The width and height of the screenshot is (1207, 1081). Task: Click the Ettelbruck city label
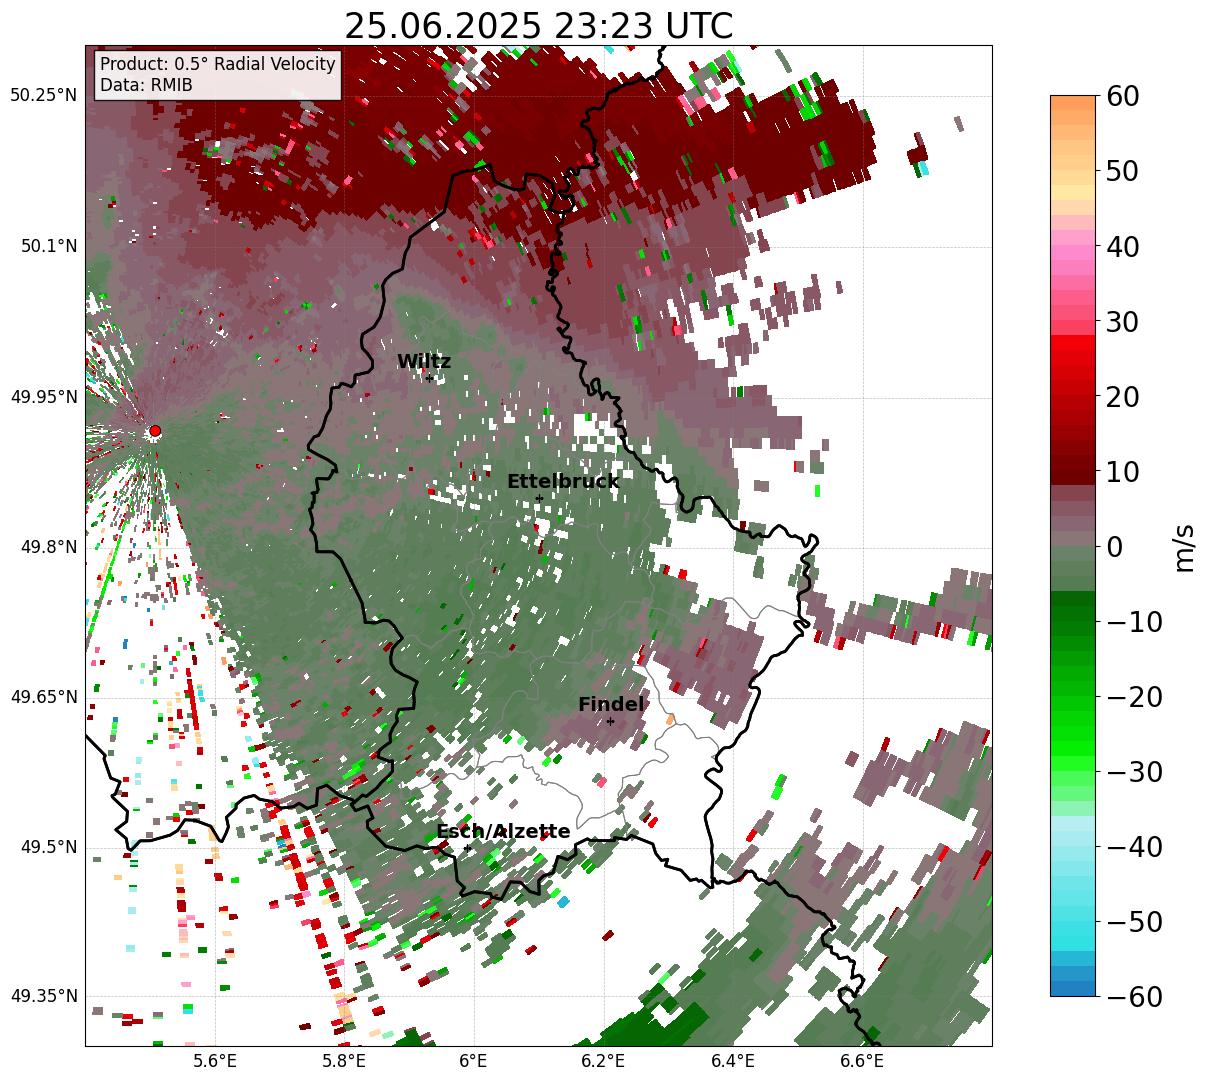(x=563, y=482)
